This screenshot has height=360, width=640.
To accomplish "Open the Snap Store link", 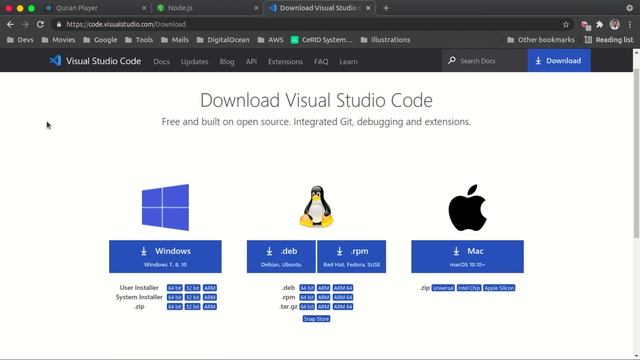I will coord(316,319).
